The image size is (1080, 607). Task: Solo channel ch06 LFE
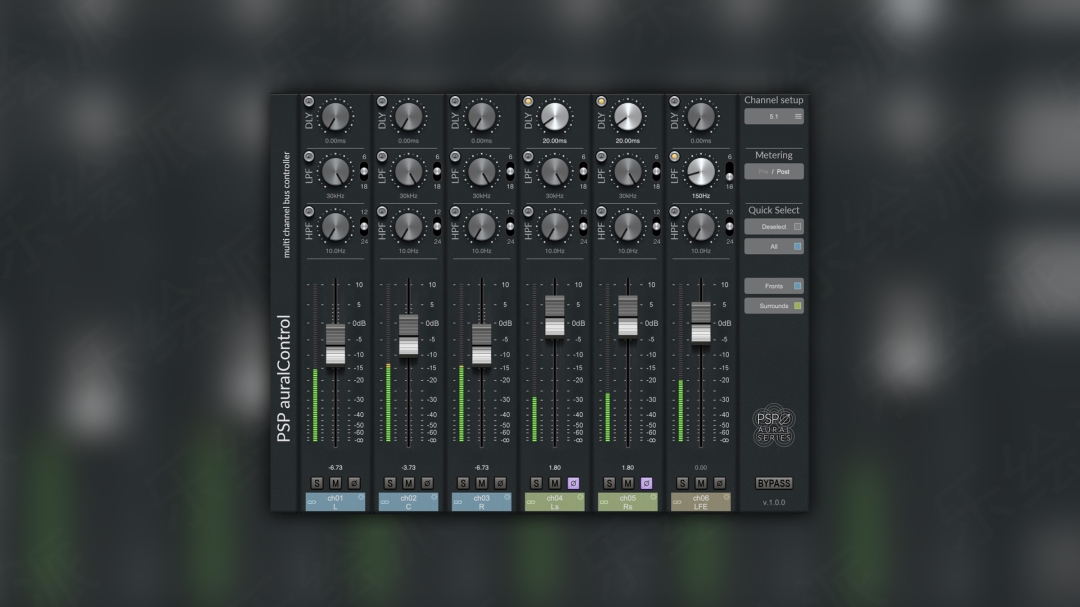pos(682,483)
